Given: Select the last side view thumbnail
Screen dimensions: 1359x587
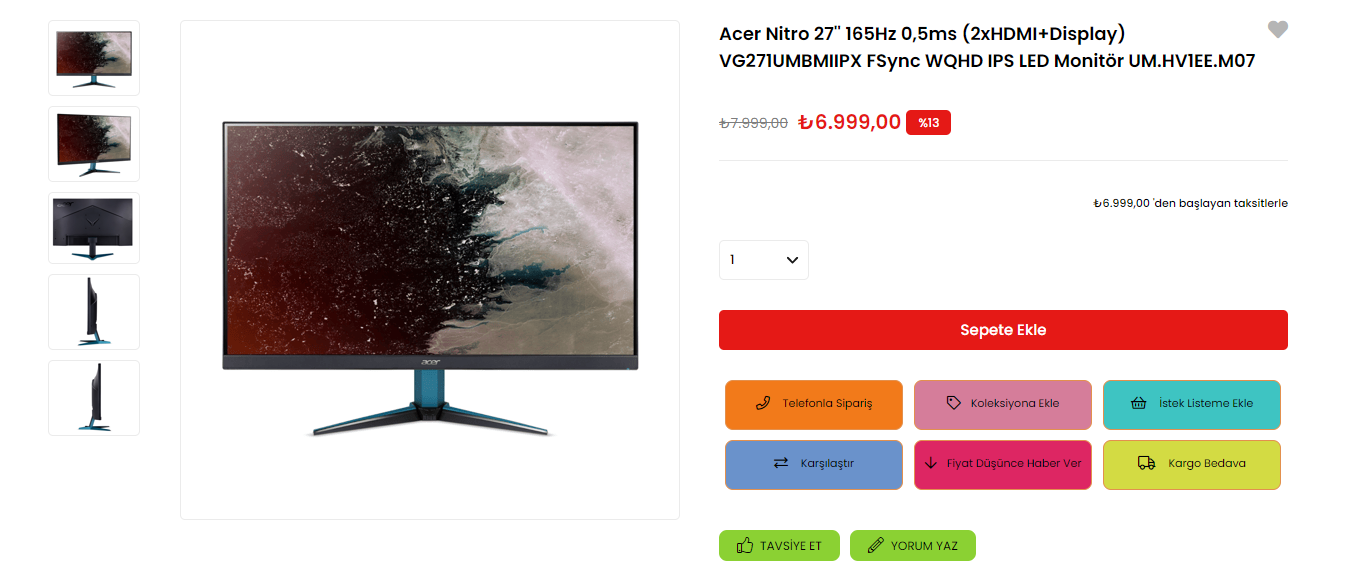Looking at the screenshot, I should click(x=94, y=398).
